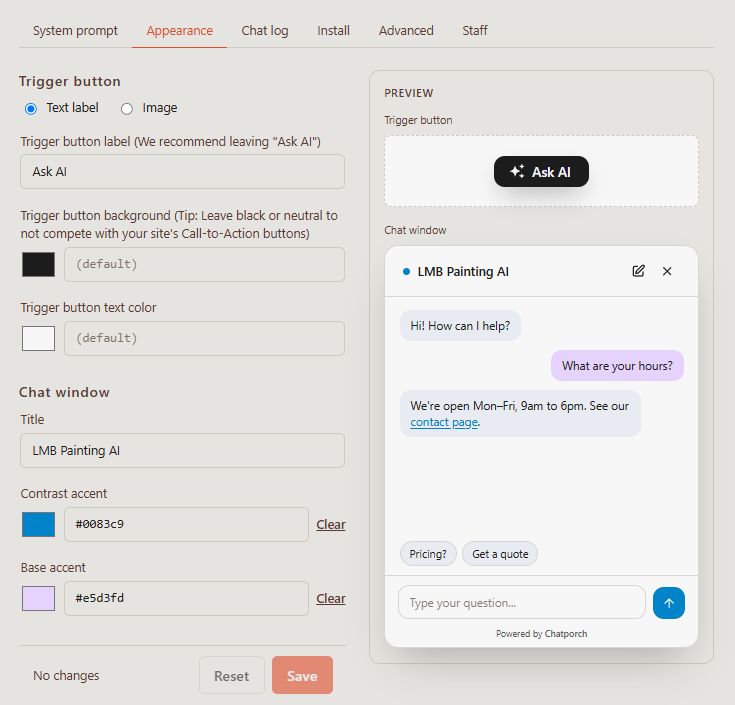
Task: Open the blue Contrast accent color swatch
Action: click(38, 524)
